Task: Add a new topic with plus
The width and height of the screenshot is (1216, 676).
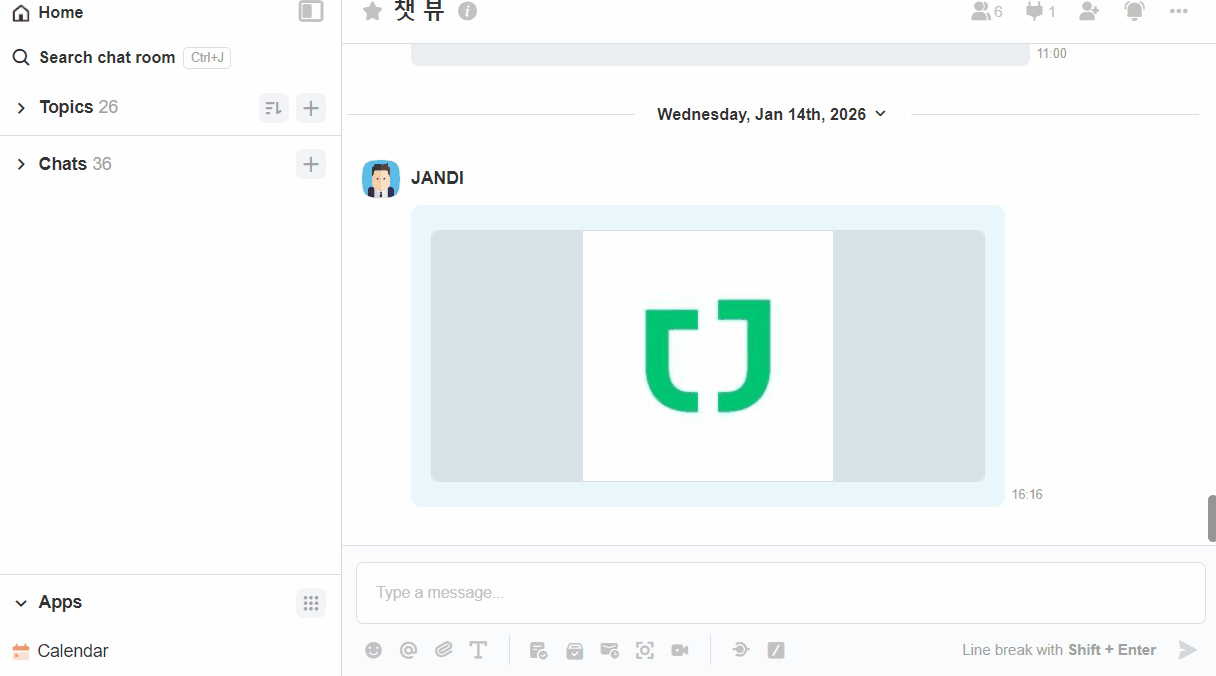Action: click(x=311, y=108)
